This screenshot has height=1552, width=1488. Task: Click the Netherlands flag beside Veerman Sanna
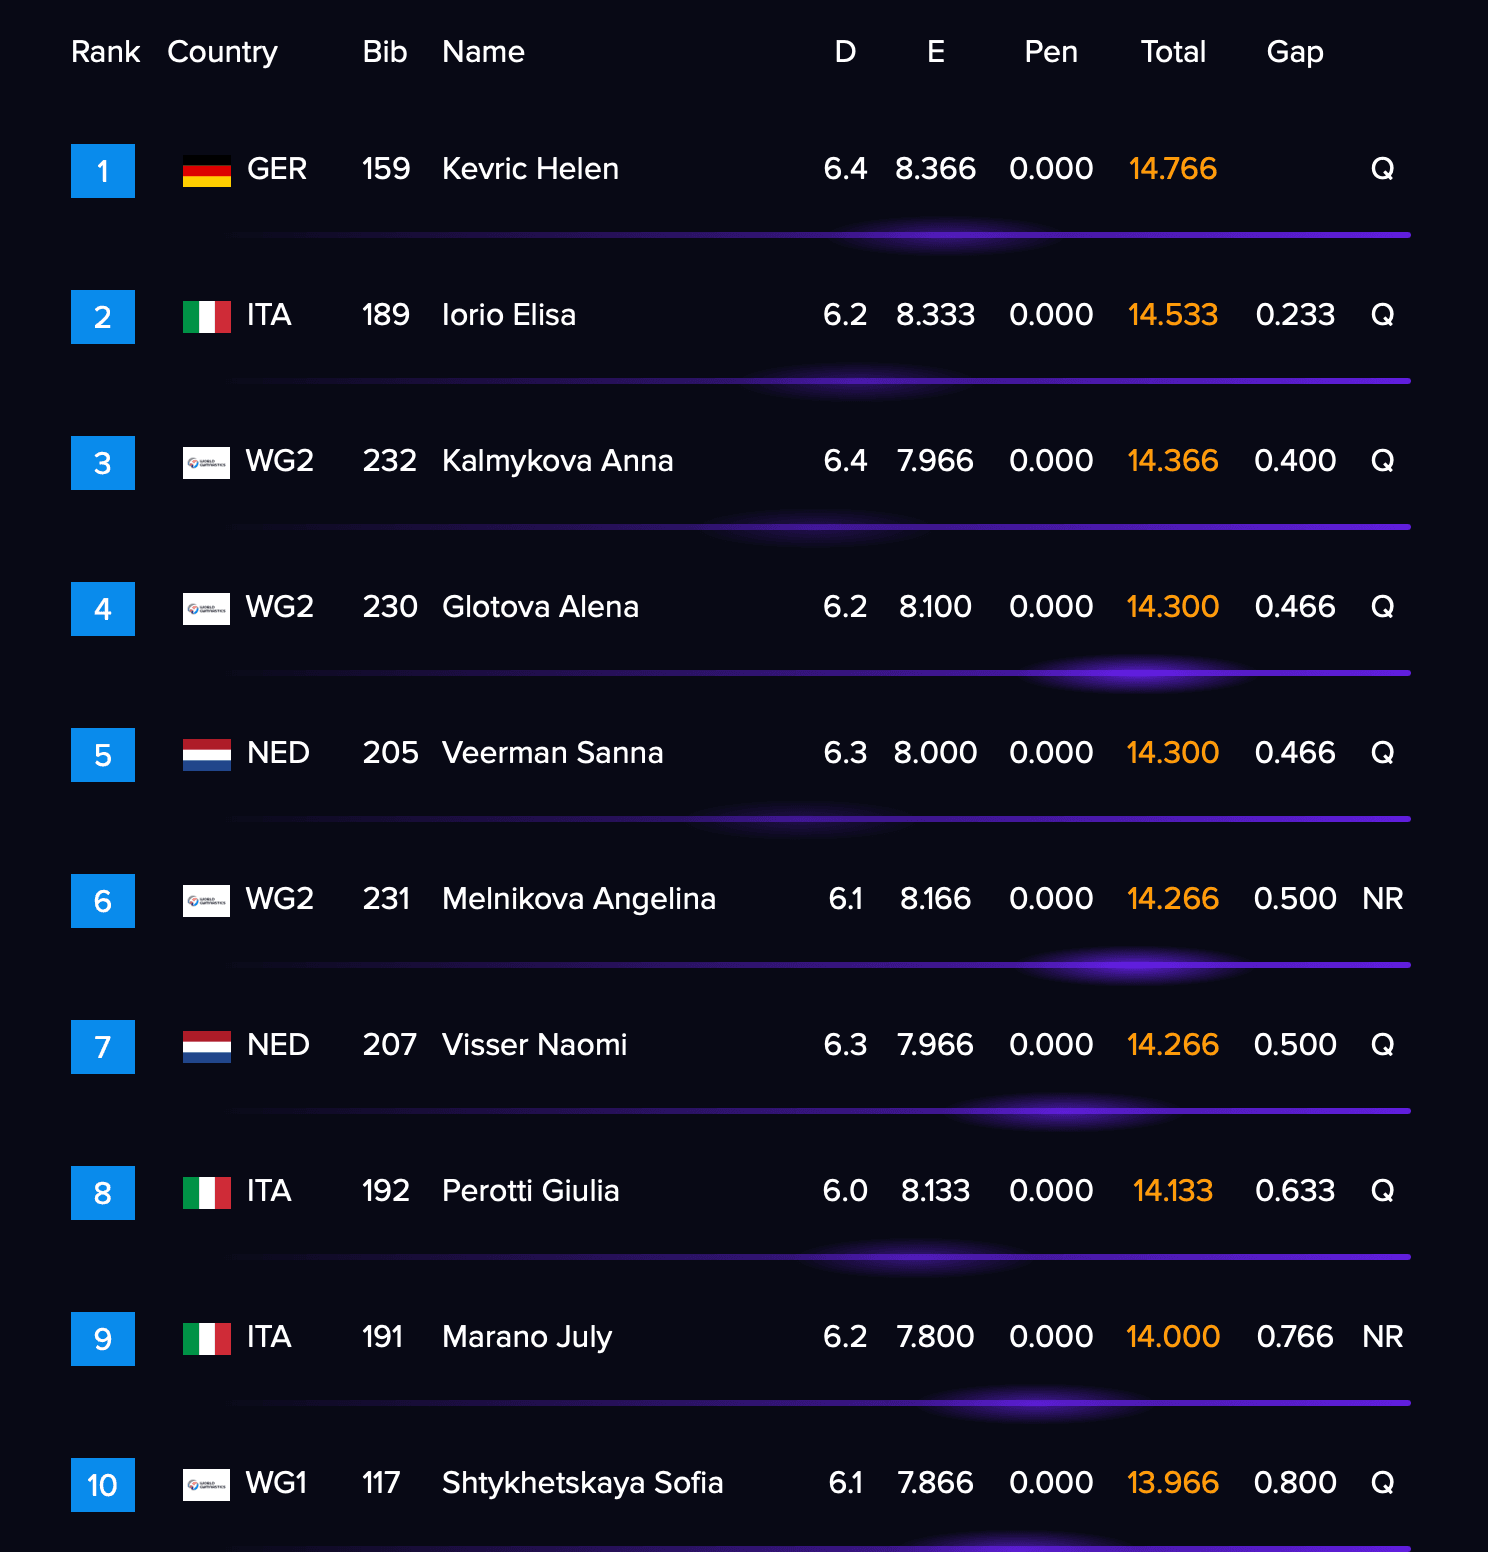pos(207,755)
